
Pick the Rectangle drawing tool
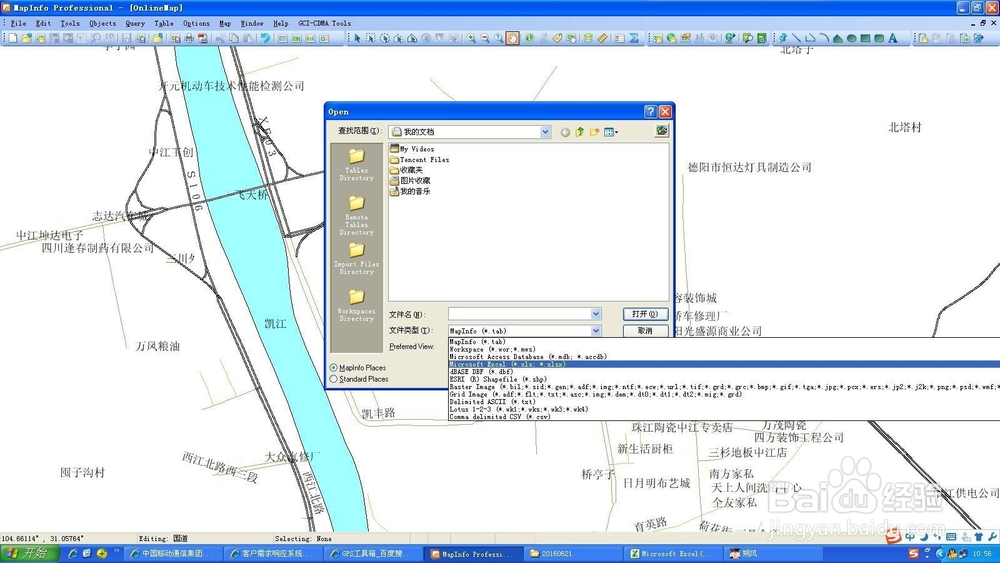click(865, 38)
